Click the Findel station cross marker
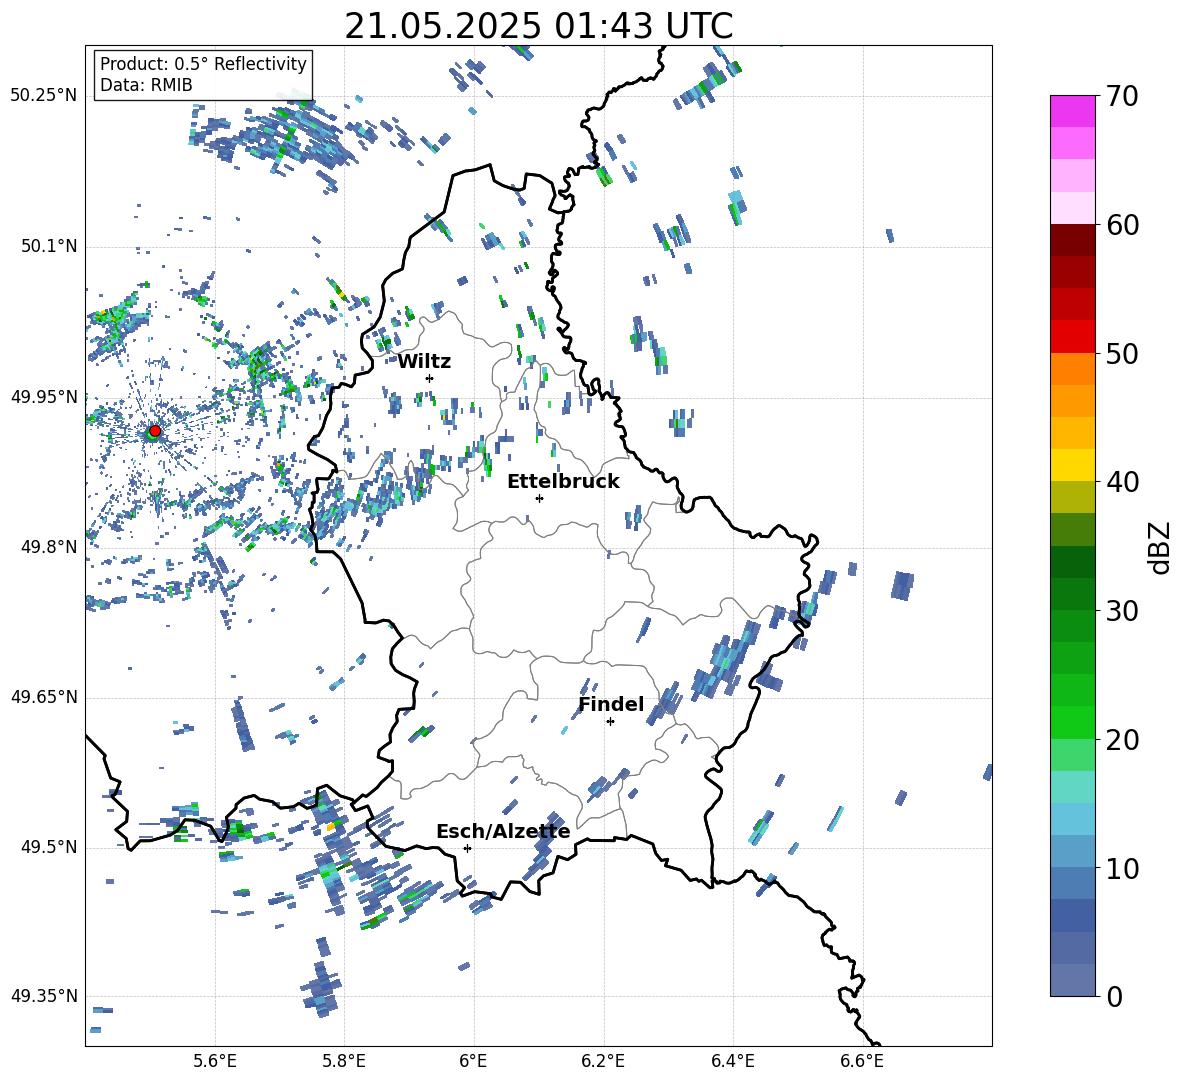1184x1081 pixels. (x=610, y=722)
